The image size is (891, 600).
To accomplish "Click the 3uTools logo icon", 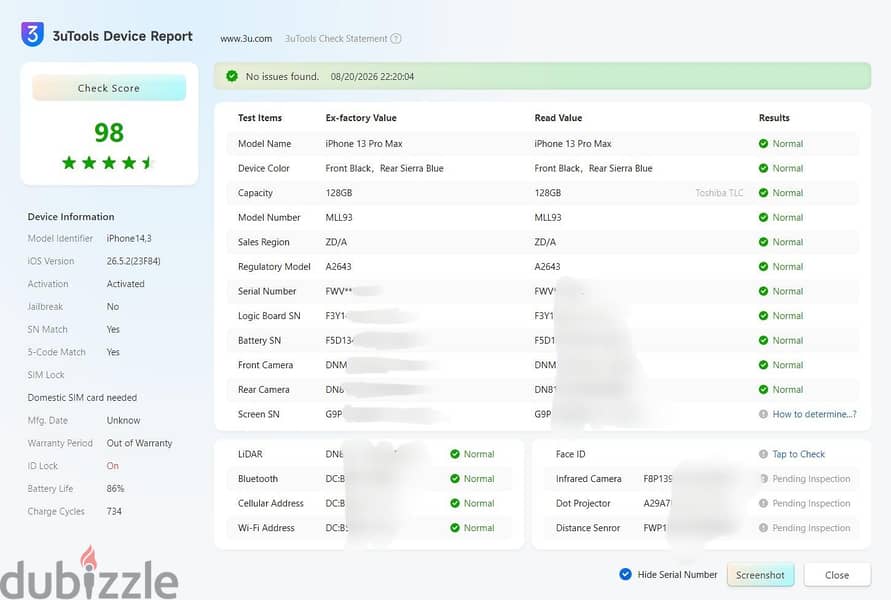I will (x=32, y=34).
